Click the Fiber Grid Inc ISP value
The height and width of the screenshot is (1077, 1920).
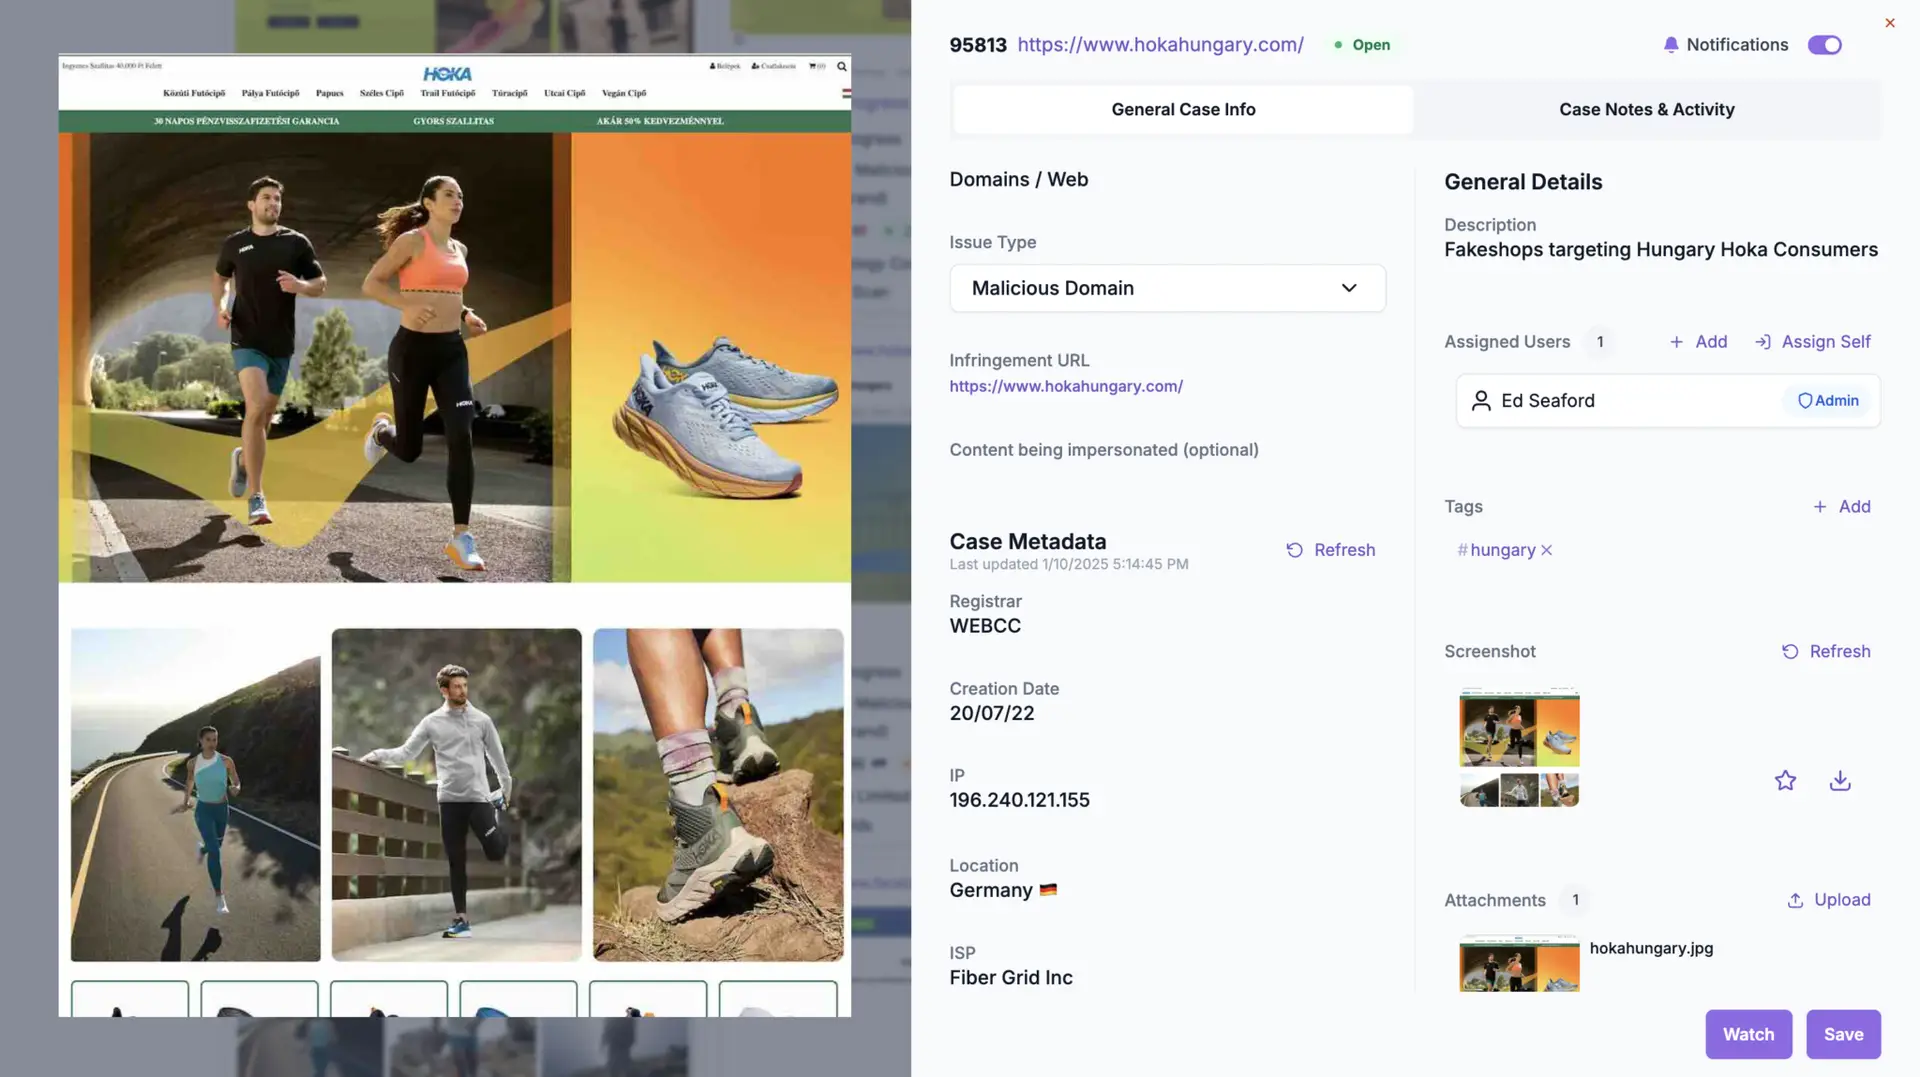pos(1011,978)
